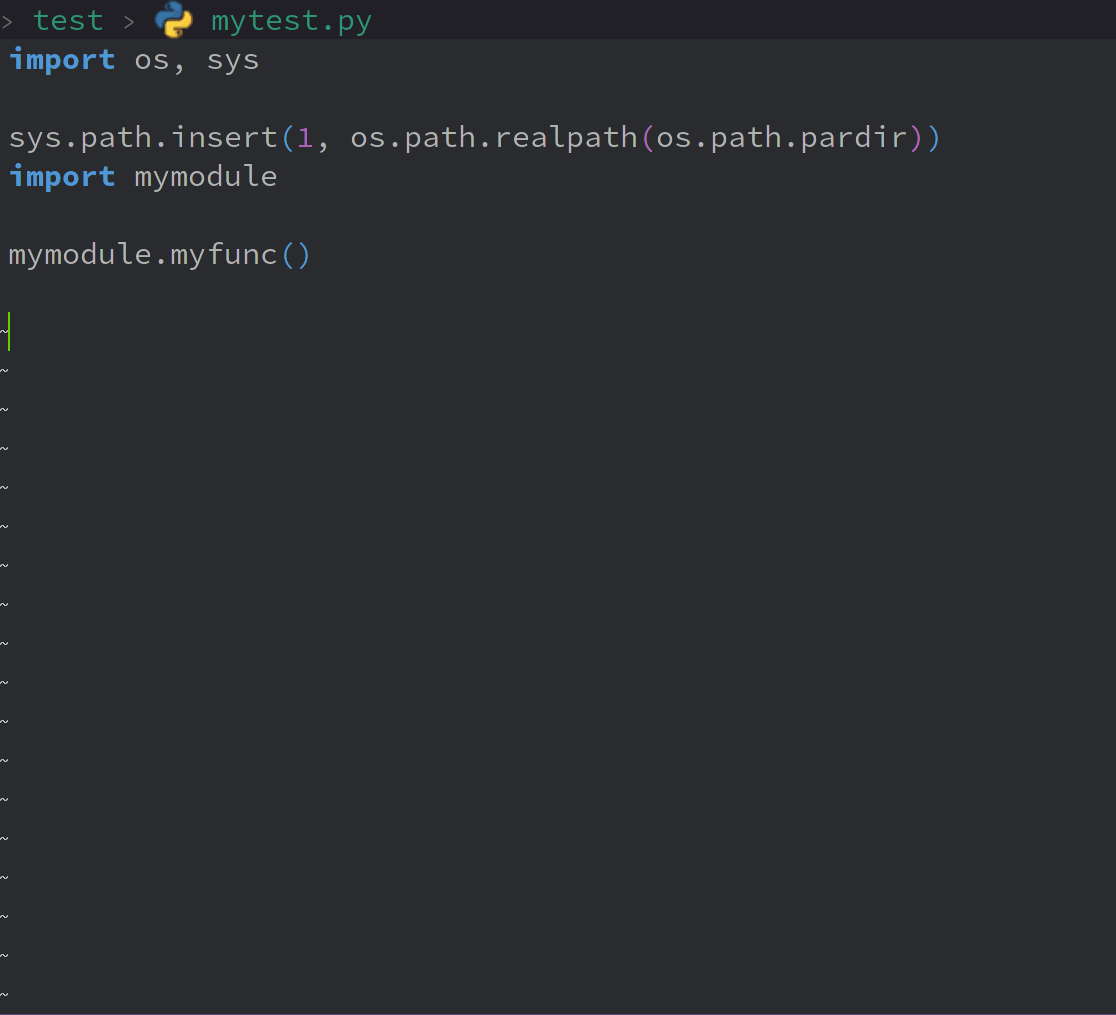
Task: Select the mytest.py breadcrumb label
Action: tap(291, 19)
